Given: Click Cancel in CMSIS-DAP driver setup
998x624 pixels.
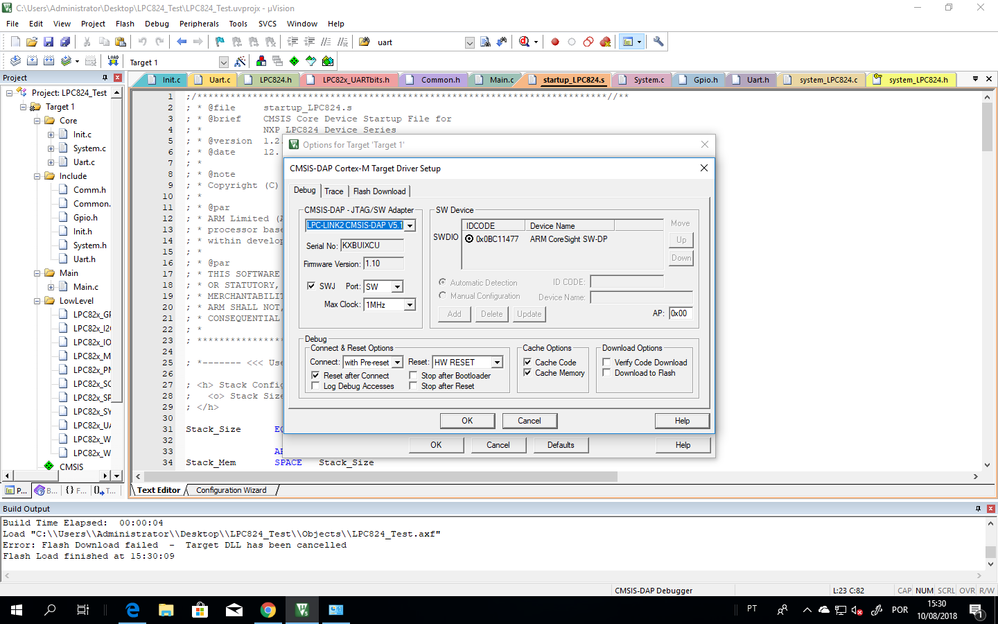Looking at the screenshot, I should click(529, 420).
